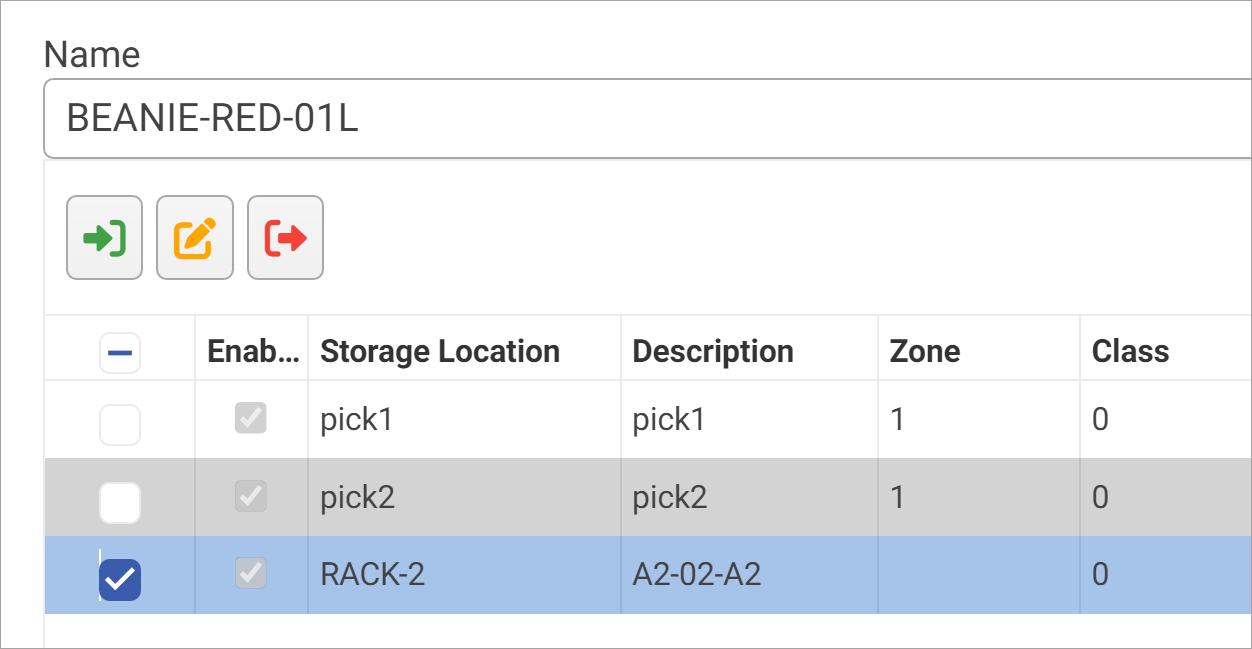The width and height of the screenshot is (1252, 649).
Task: Select the orange edit pencil icon
Action: tap(194, 237)
